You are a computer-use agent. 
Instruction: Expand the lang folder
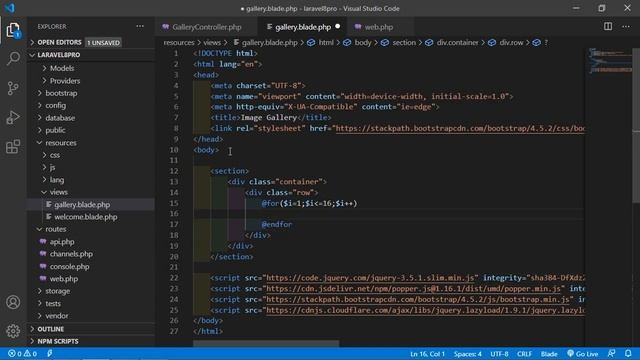[x=57, y=180]
